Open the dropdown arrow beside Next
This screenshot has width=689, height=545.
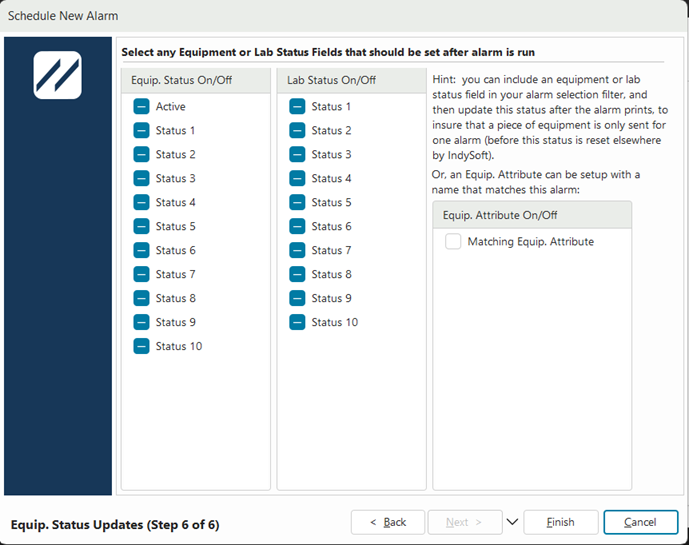click(x=512, y=522)
